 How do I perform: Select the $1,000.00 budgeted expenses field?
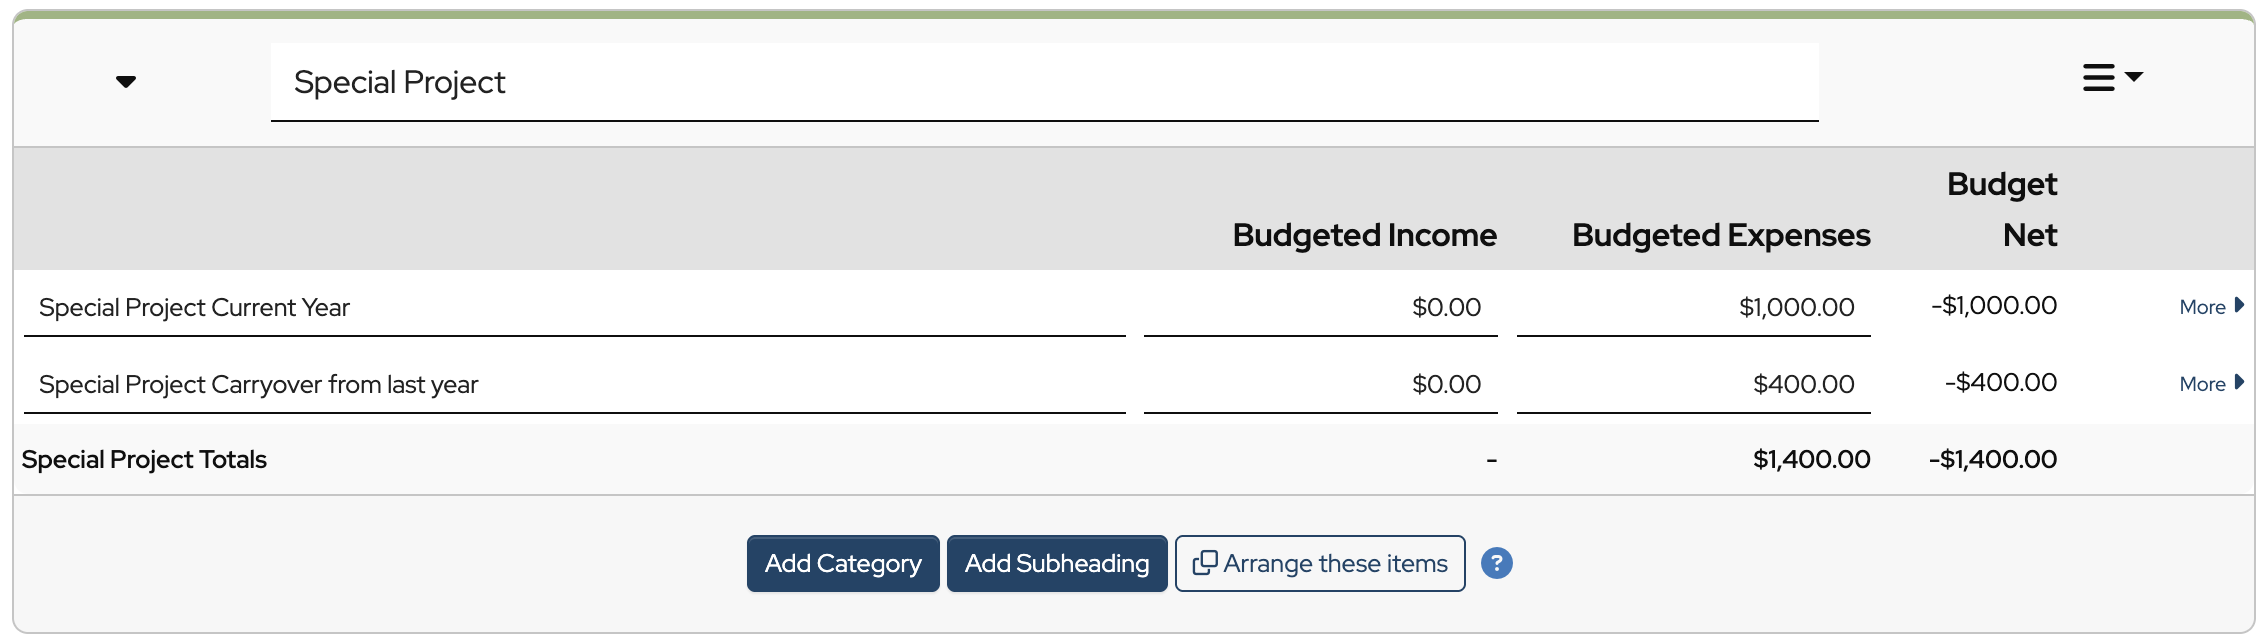point(1693,308)
